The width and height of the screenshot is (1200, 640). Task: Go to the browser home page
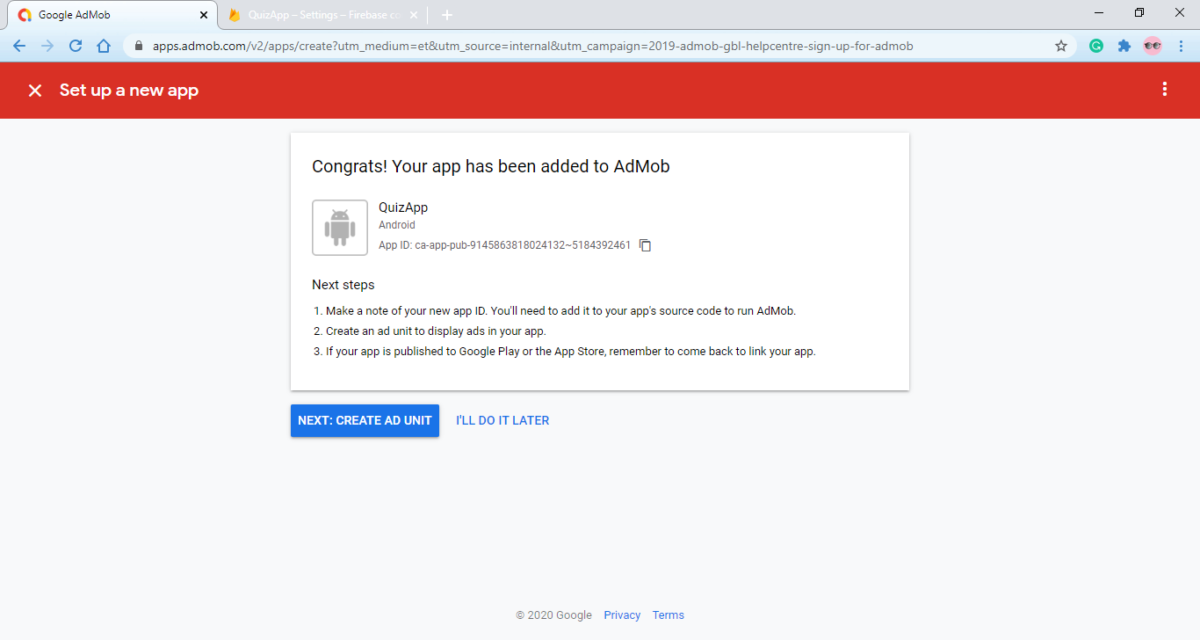click(104, 45)
